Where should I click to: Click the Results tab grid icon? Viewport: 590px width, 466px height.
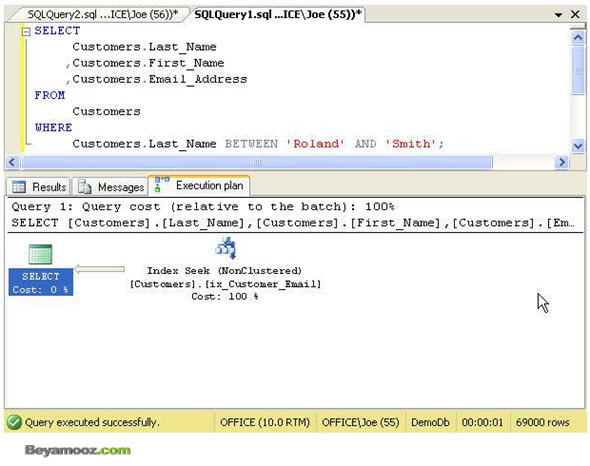pos(19,187)
